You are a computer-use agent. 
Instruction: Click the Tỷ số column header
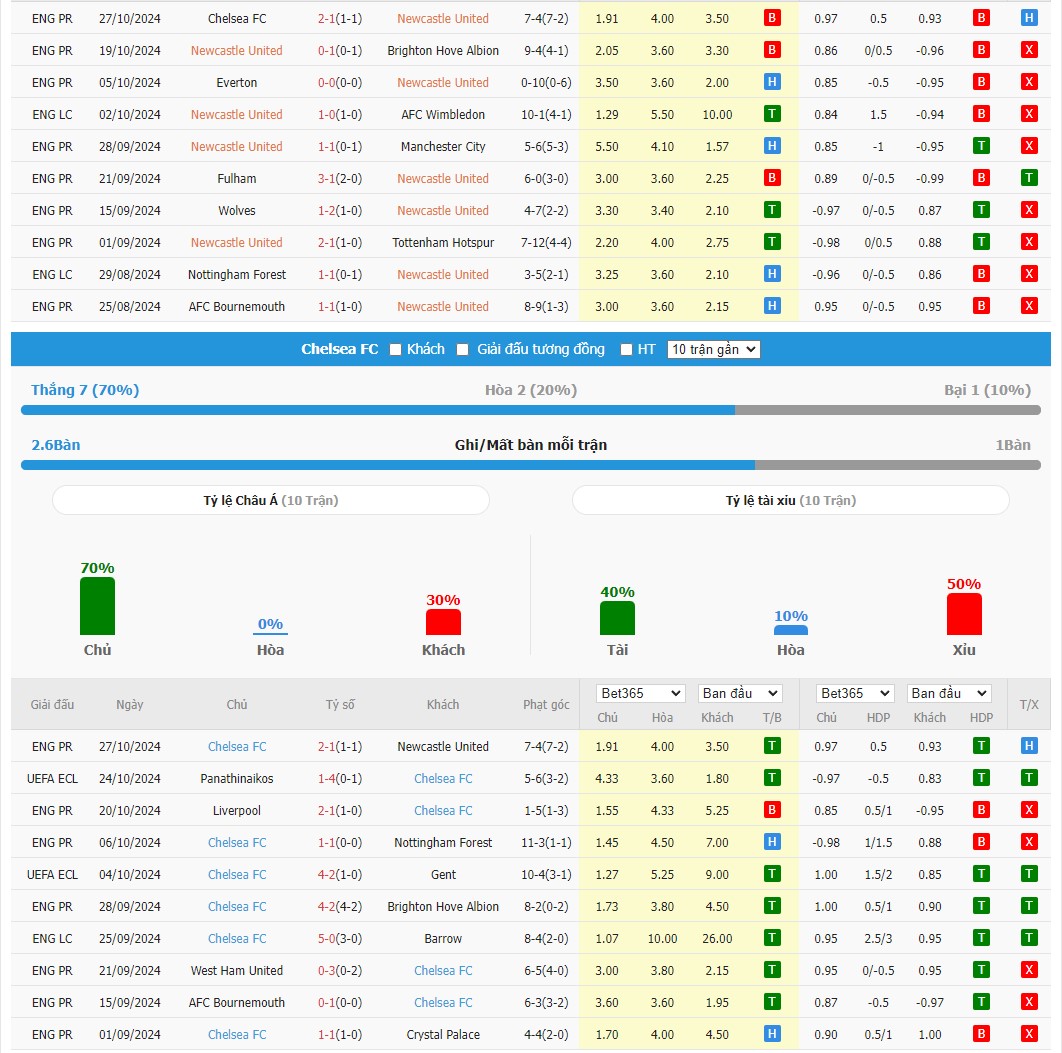[340, 704]
